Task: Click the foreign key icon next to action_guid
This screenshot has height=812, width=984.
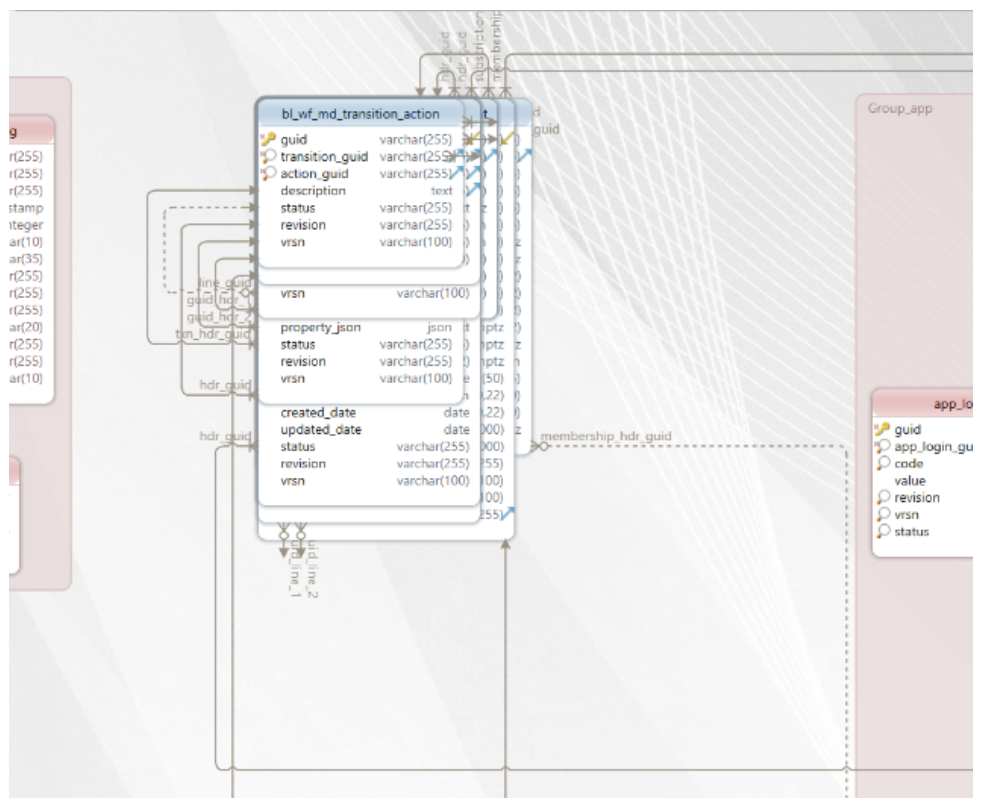Action: (x=267, y=174)
